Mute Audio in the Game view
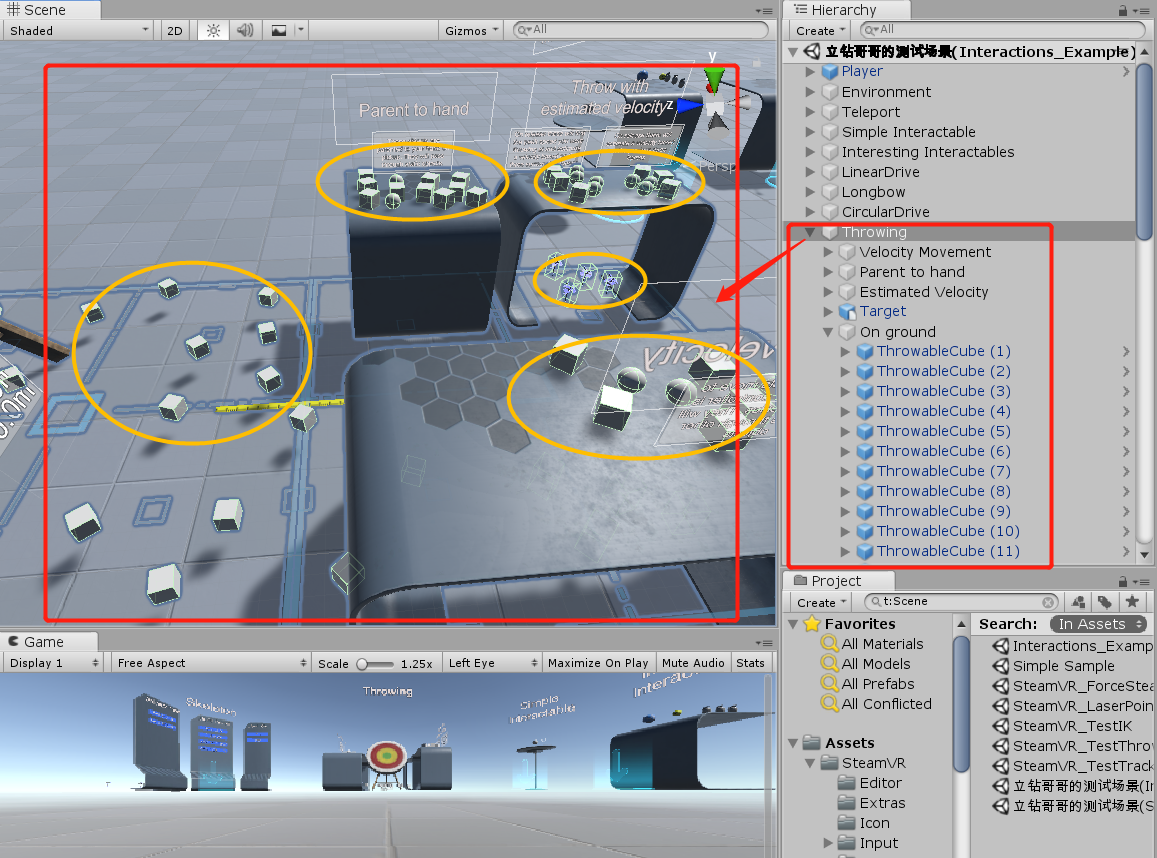1157x858 pixels. (x=693, y=661)
